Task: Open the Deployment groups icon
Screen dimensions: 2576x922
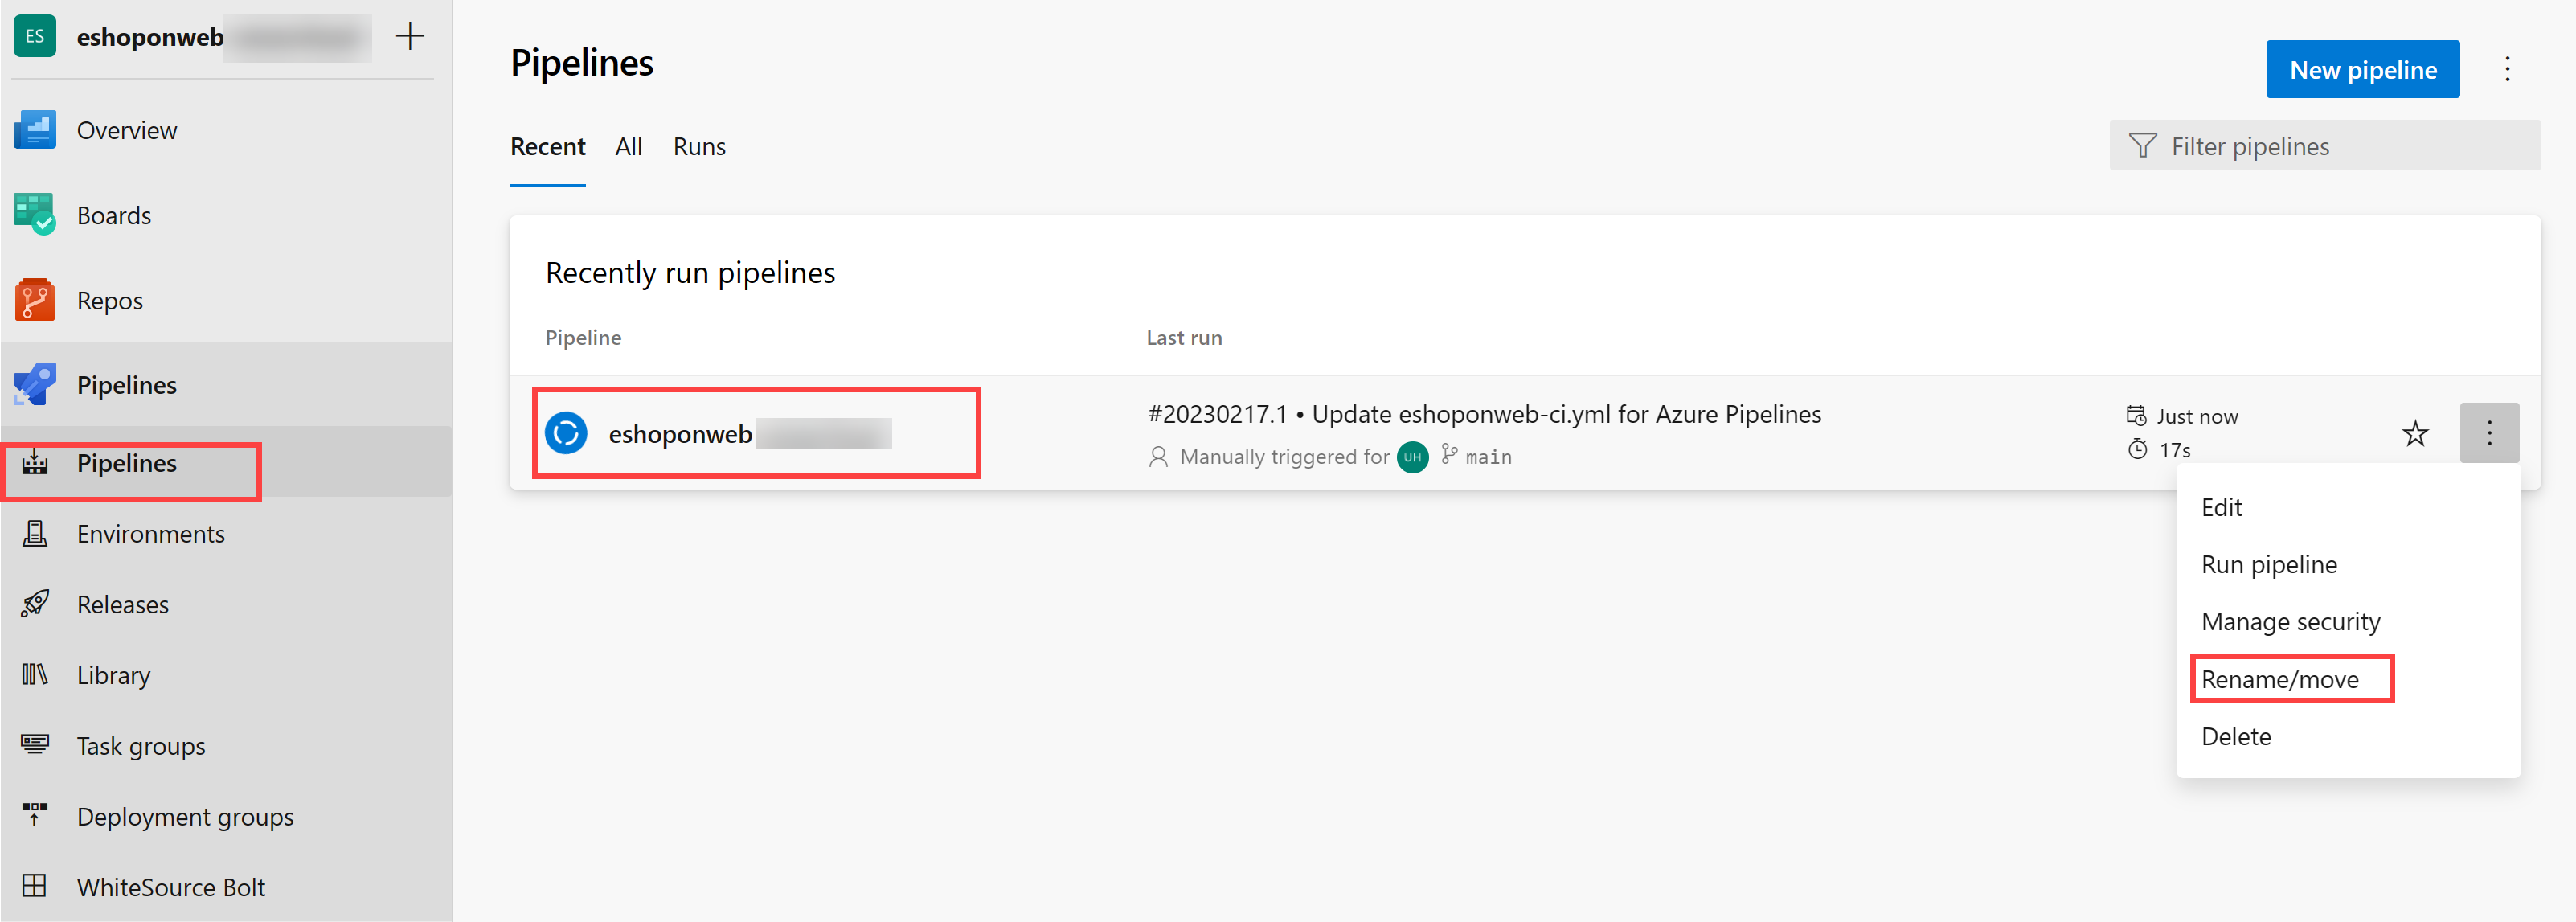Action: [x=35, y=815]
